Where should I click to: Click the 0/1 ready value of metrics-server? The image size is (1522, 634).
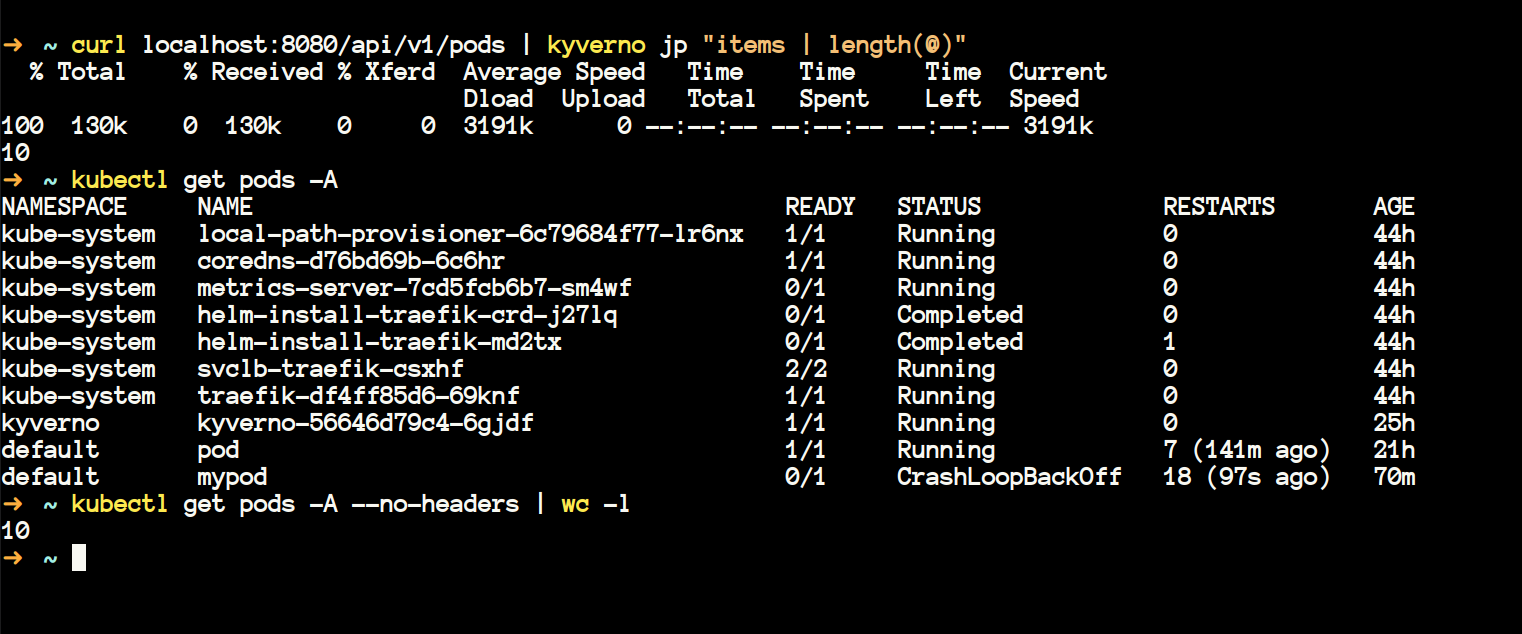coord(806,288)
